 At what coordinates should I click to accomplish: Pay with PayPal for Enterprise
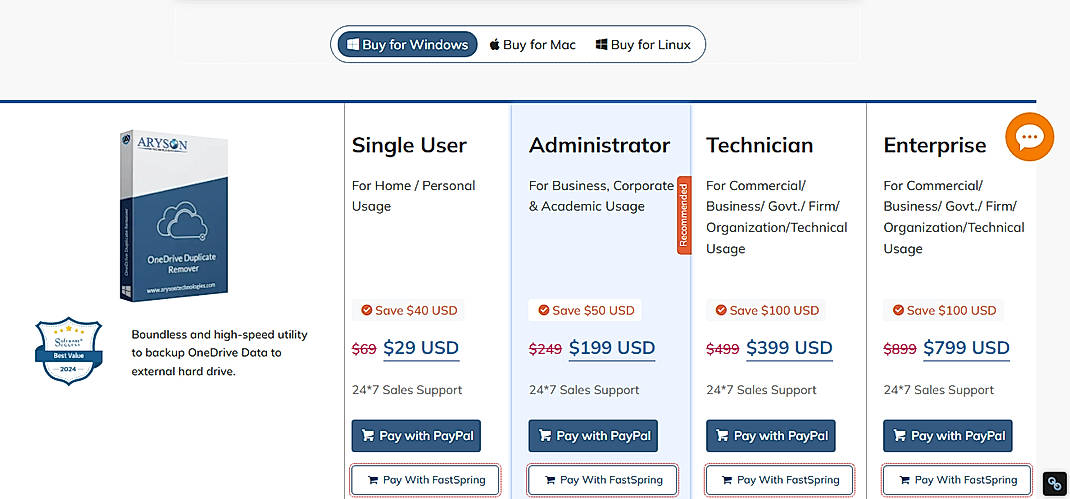click(x=948, y=436)
